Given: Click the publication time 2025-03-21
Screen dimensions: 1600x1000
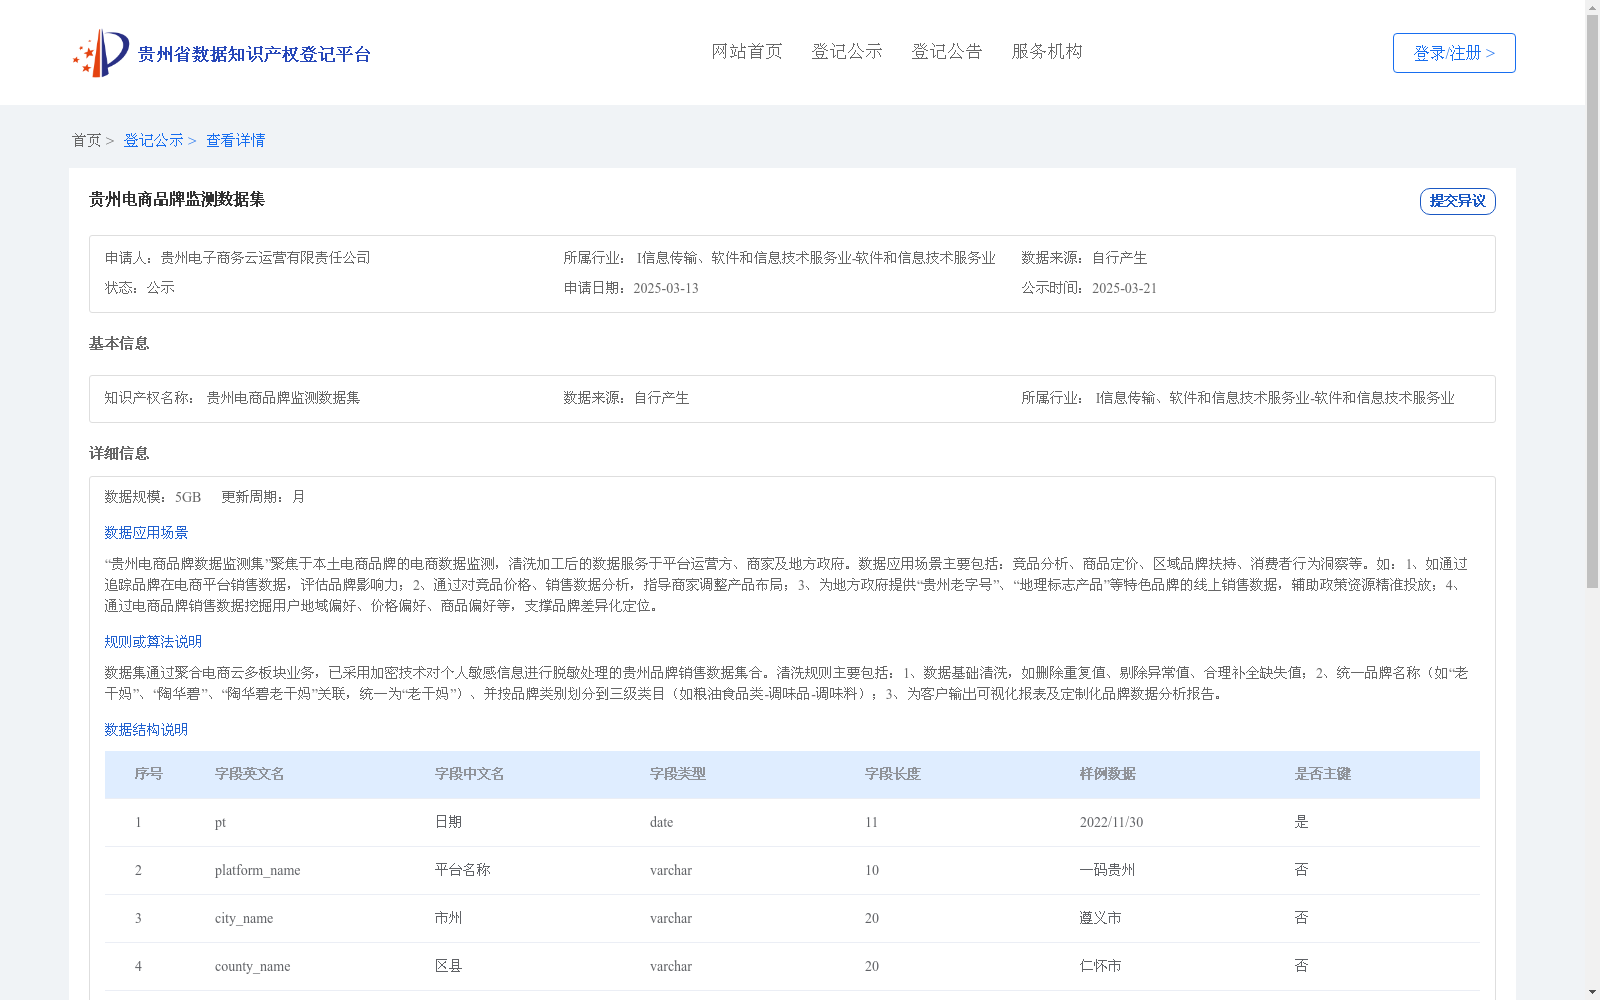Looking at the screenshot, I should pyautogui.click(x=1124, y=288).
